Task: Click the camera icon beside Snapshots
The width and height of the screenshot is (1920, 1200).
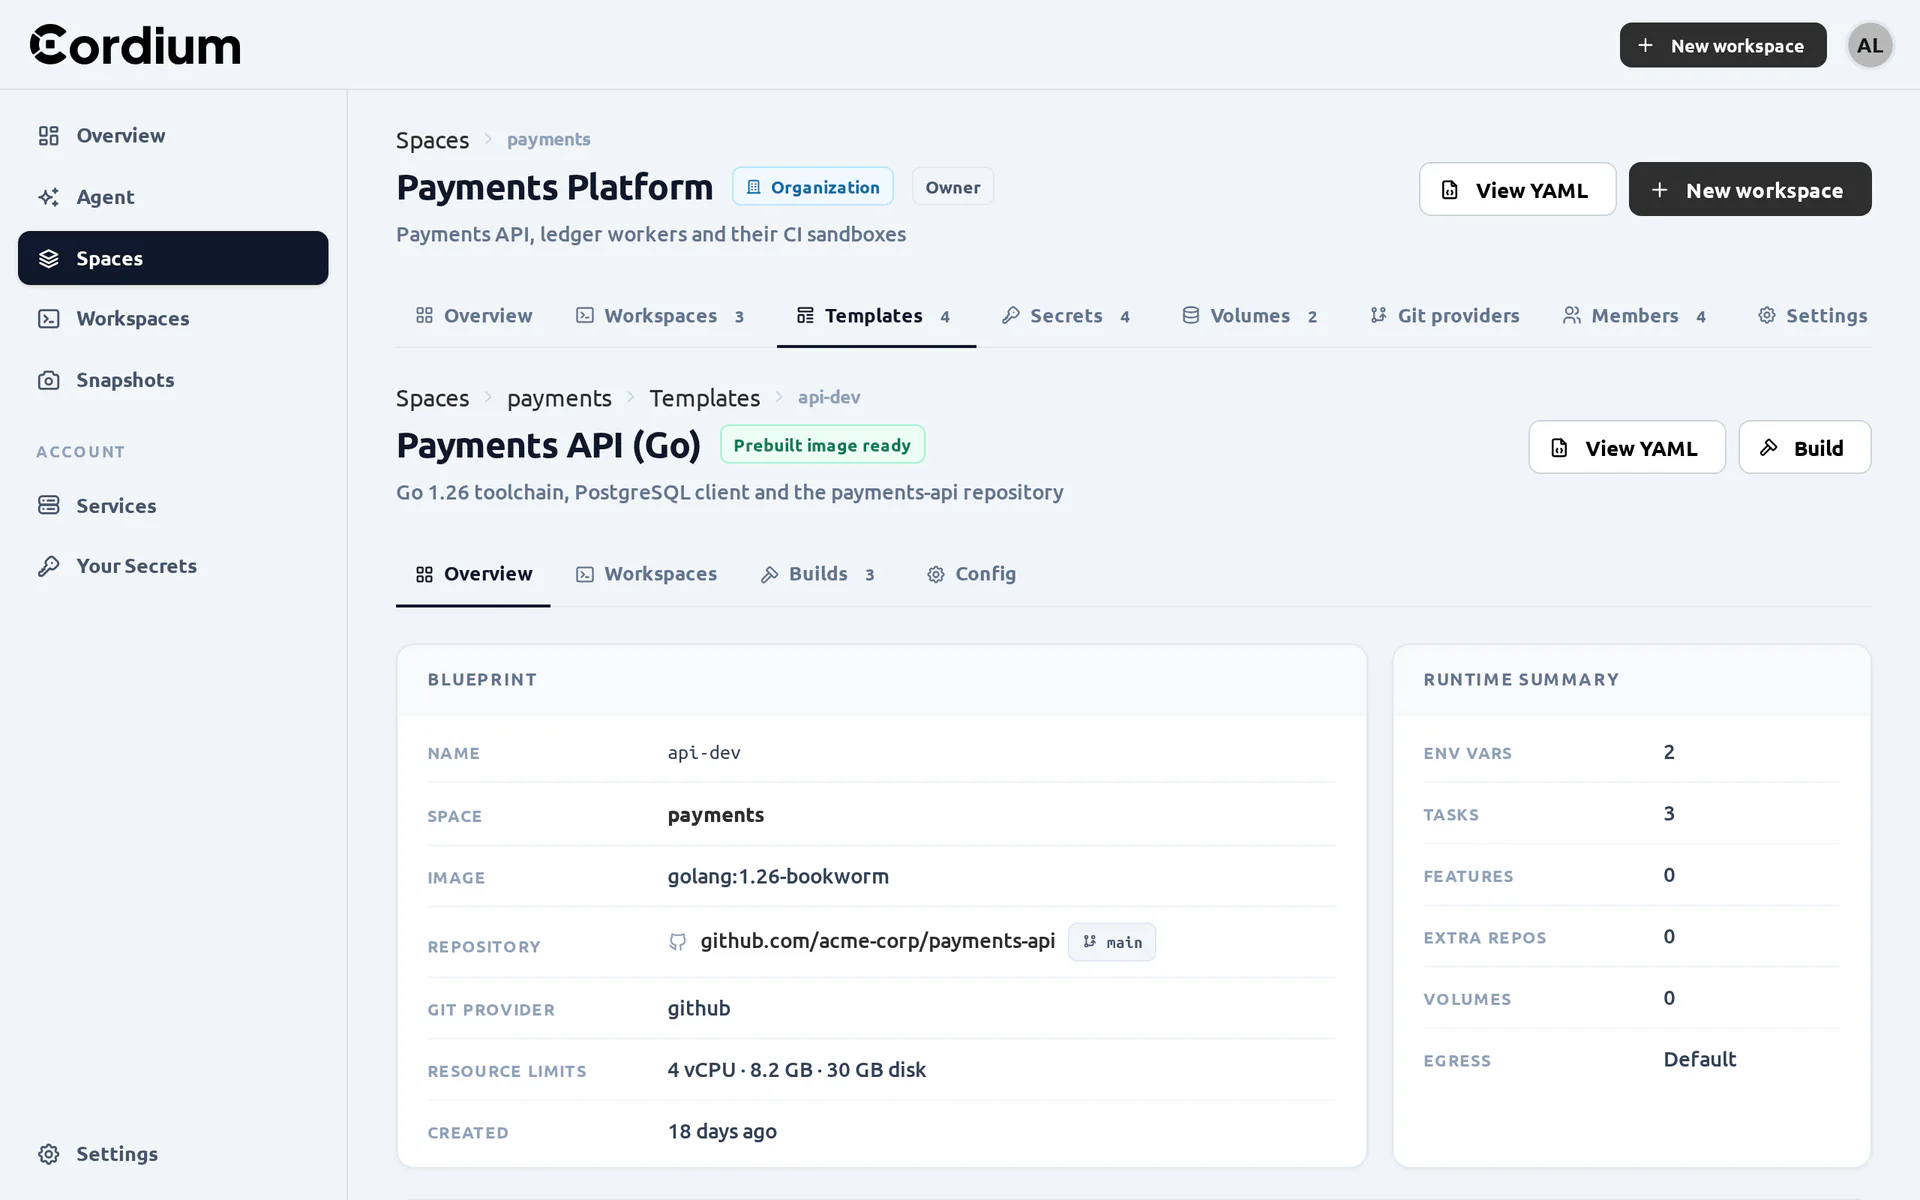Action: tap(48, 380)
